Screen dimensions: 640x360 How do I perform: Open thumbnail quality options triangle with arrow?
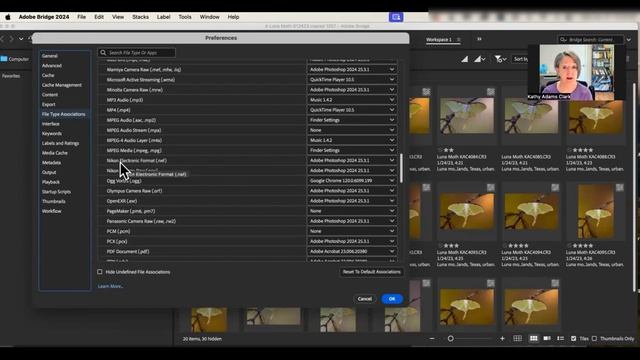pos(479,59)
